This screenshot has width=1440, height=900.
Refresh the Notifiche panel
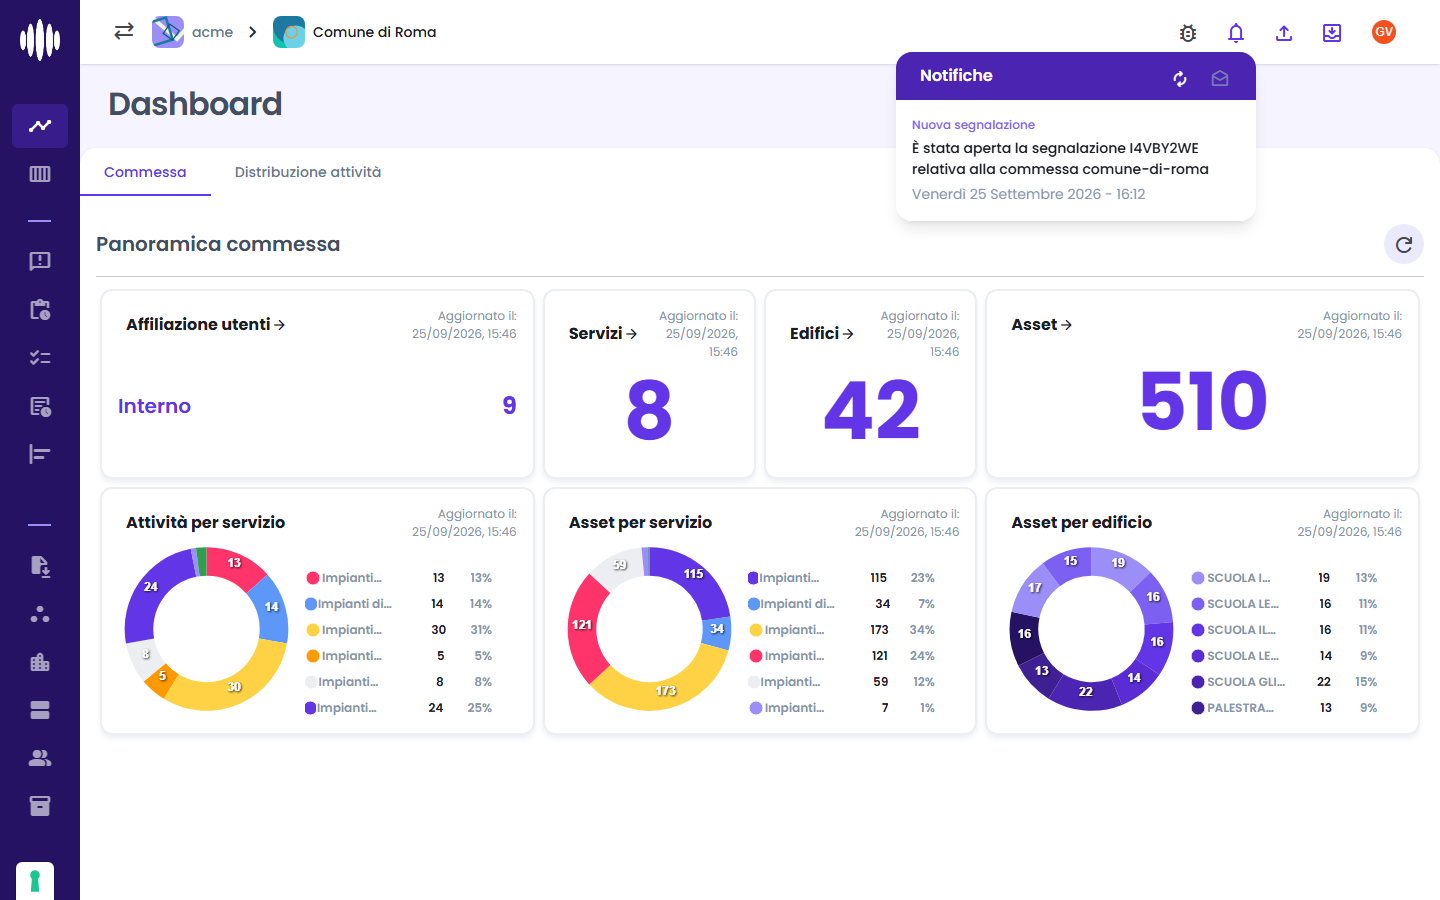(1180, 78)
